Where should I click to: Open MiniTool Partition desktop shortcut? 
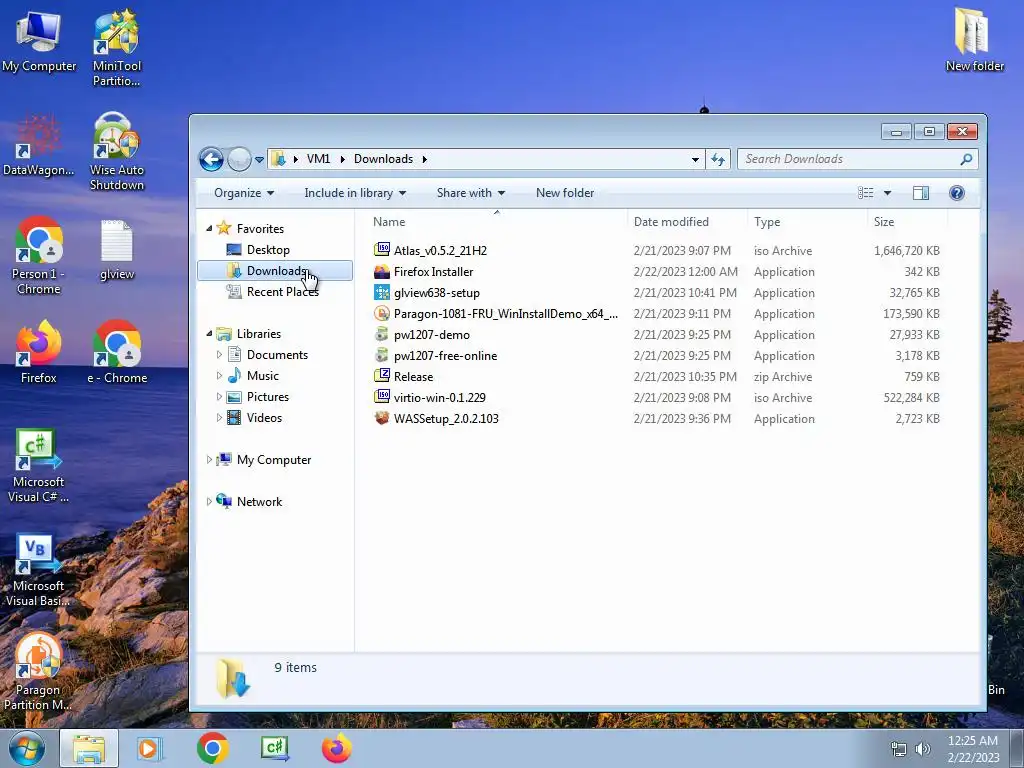tap(116, 47)
